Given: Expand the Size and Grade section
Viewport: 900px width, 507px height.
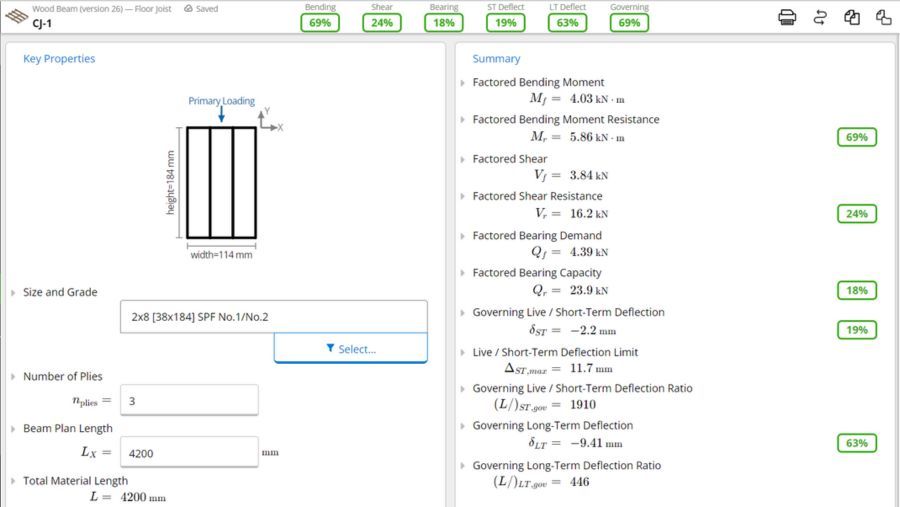Looking at the screenshot, I should pos(13,292).
